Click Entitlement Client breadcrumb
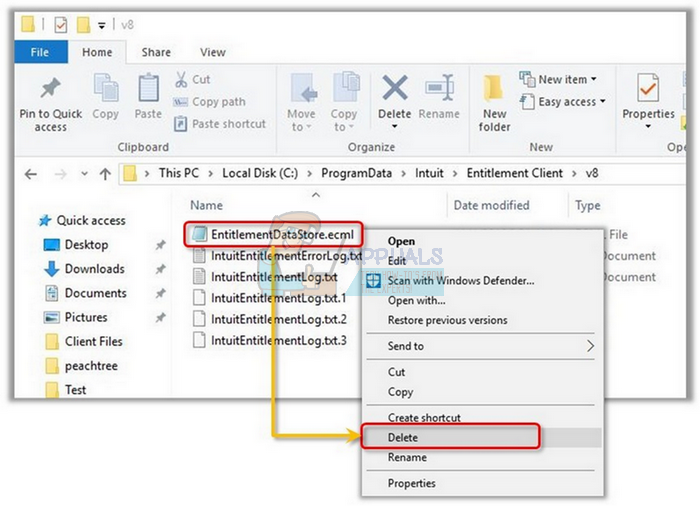700x506 pixels. pos(515,173)
